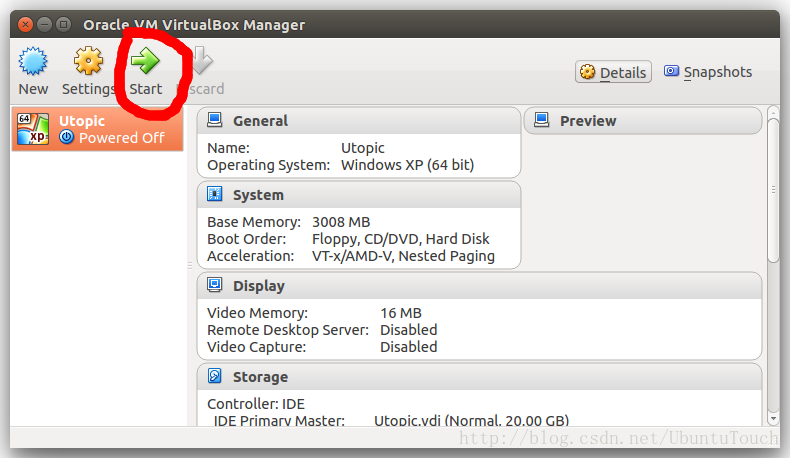The width and height of the screenshot is (790, 458).
Task: Switch to the Snapshots view
Action: click(707, 72)
